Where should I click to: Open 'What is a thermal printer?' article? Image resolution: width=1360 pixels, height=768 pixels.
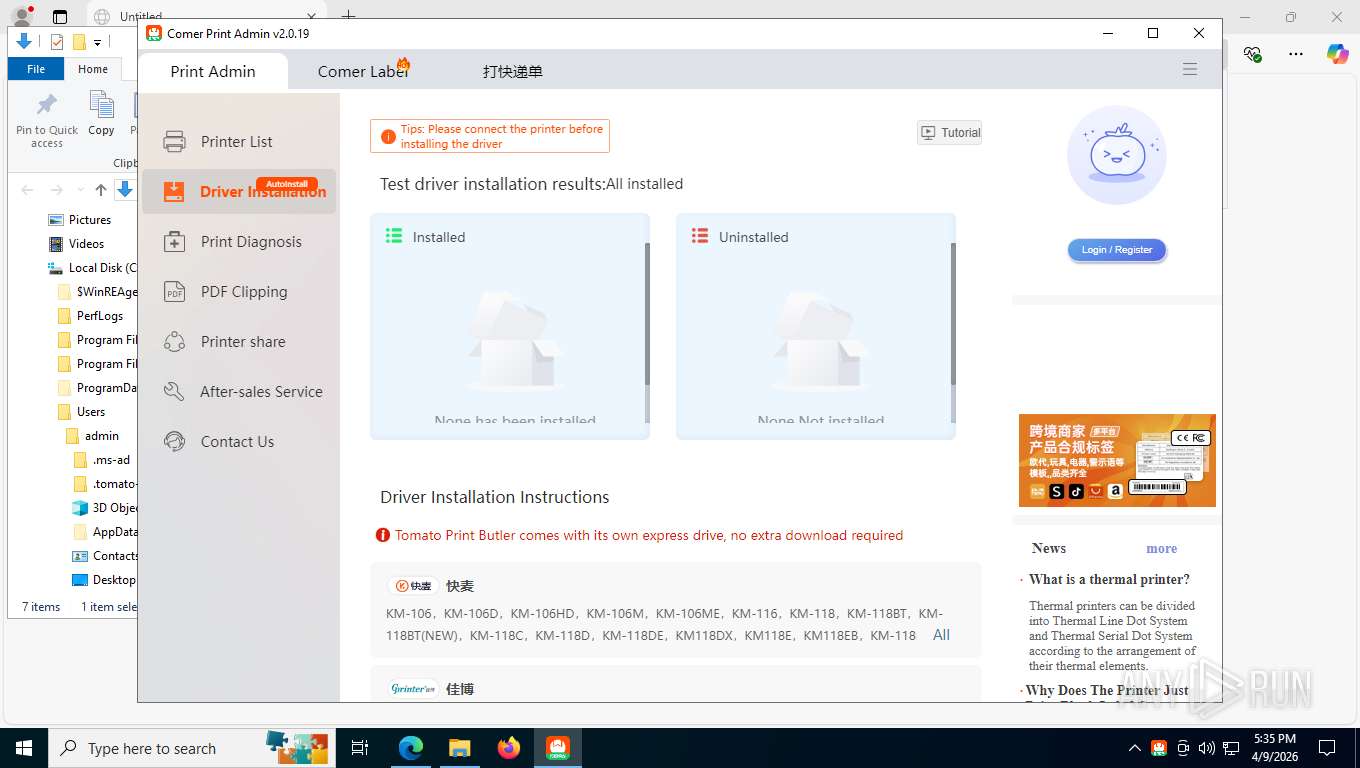pos(1109,579)
